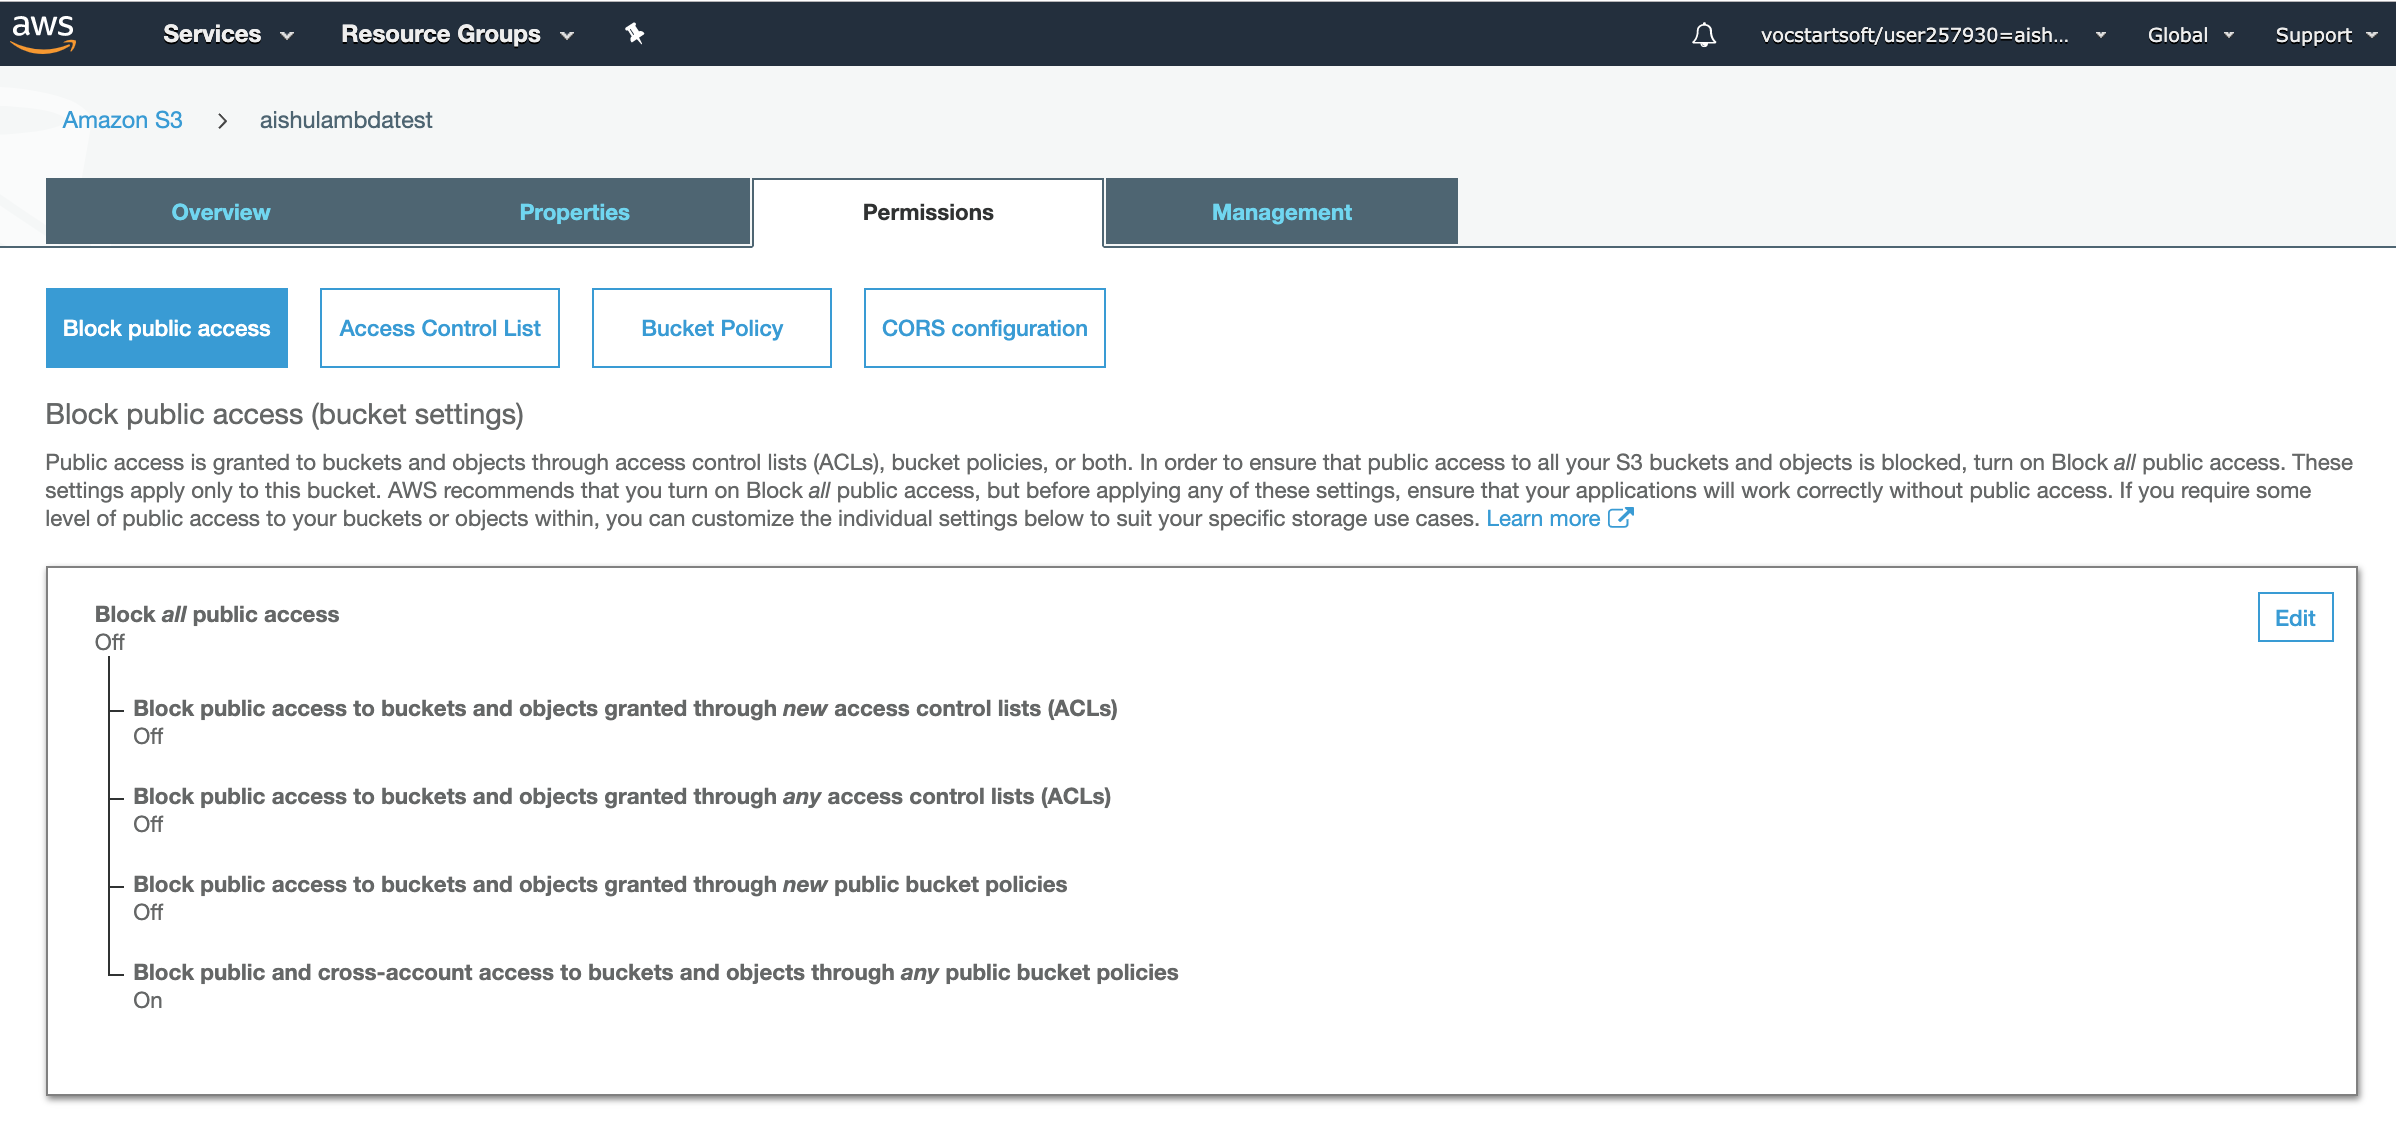
Task: Go to Amazon S3 breadcrumb link
Action: coord(122,120)
